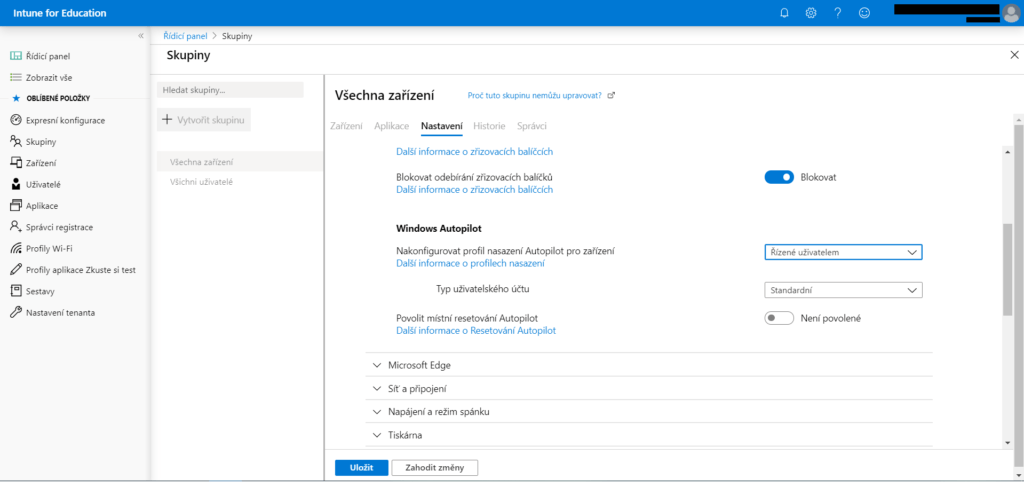The height and width of the screenshot is (502, 1024).
Task: Open the Další informace o Resetování Autopilot link
Action: click(x=476, y=330)
